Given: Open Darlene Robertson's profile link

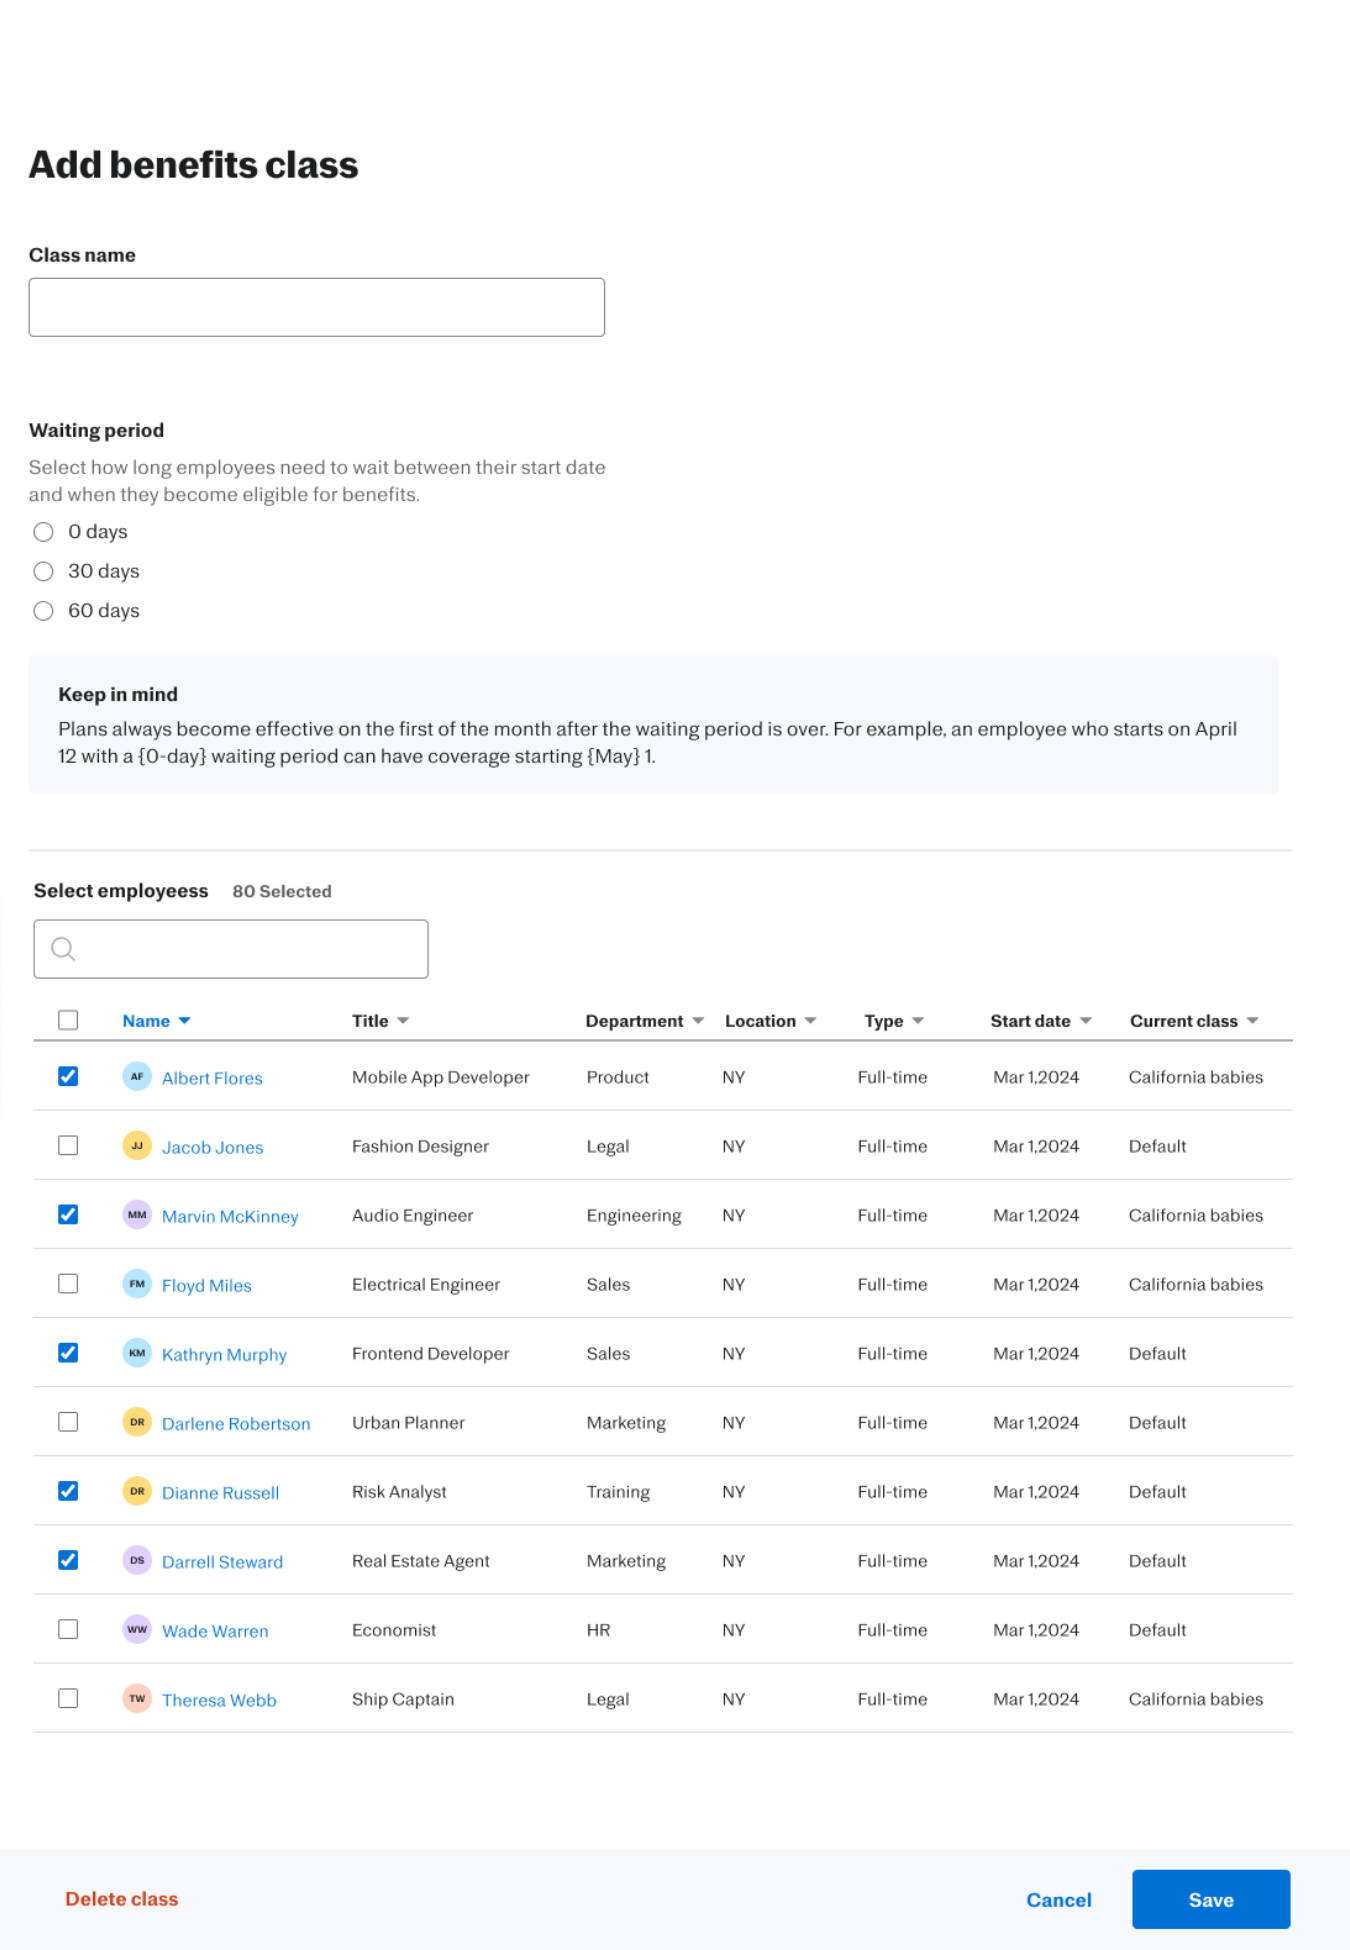Looking at the screenshot, I should pos(236,1423).
